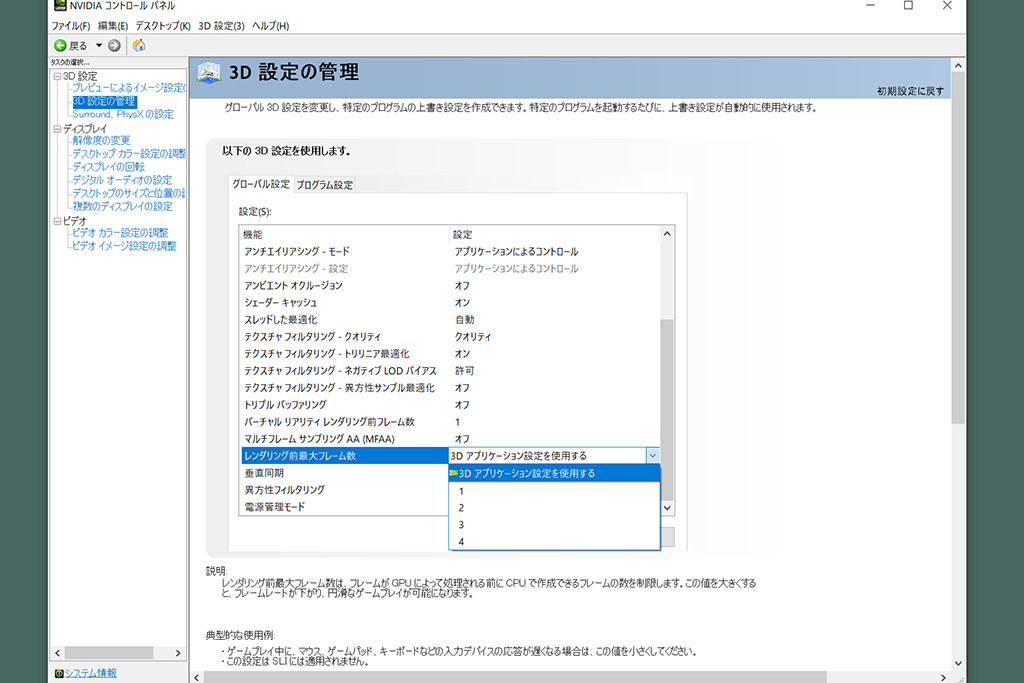Open the ファイル(F) menu
The height and width of the screenshot is (683, 1024).
coord(71,26)
